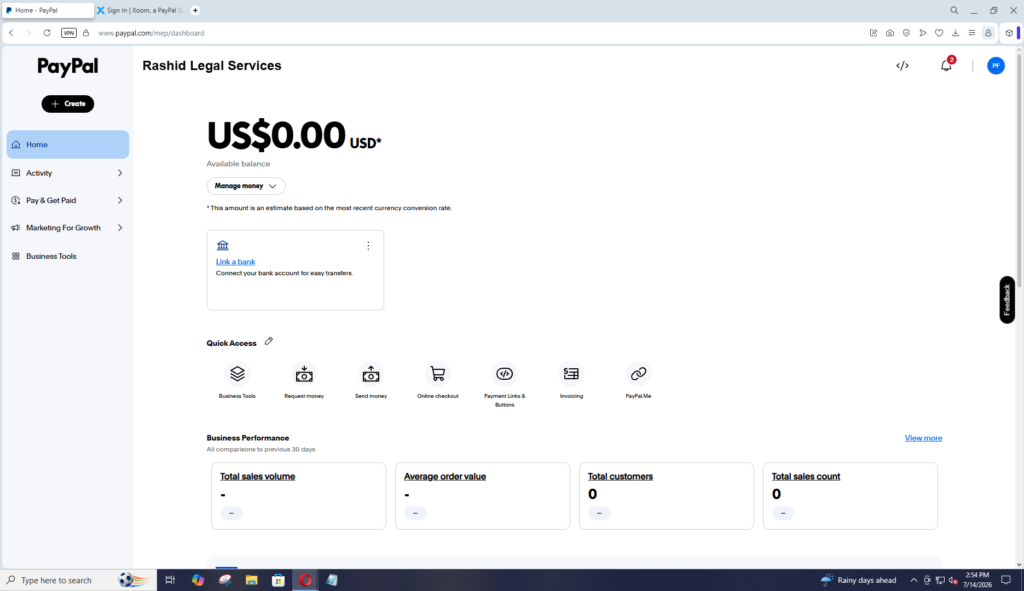Viewport: 1024px width, 591px height.
Task: Open the Rainy days ahead weather widget
Action: click(859, 580)
